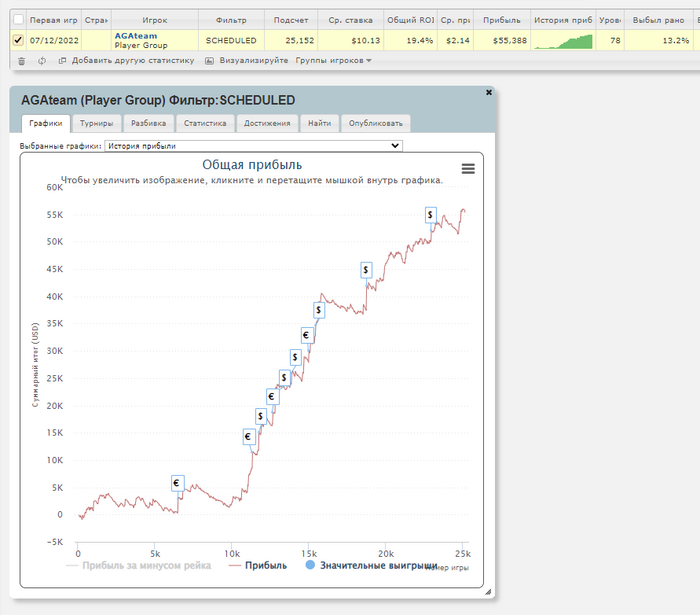Toggle Прибыль за минусом рейка legend
The image size is (700, 615).
point(138,565)
